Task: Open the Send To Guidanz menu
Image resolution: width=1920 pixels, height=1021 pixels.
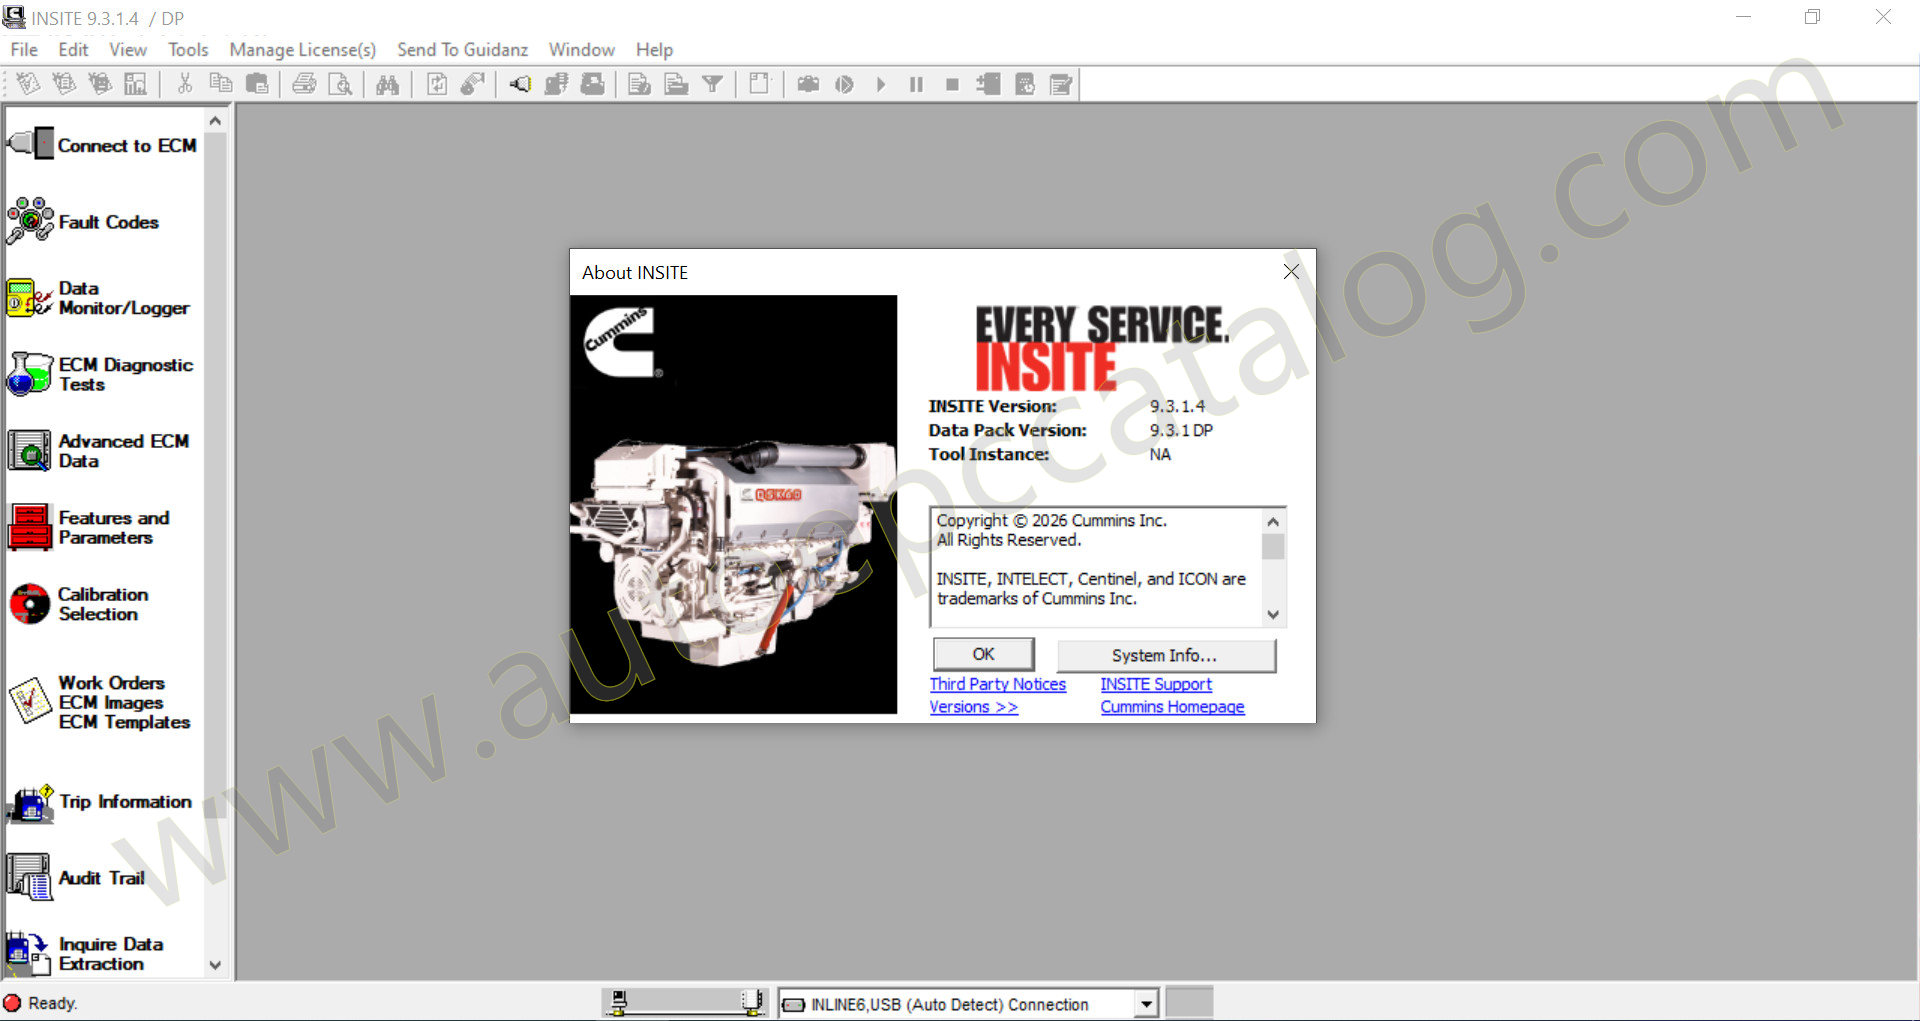Action: coord(462,49)
